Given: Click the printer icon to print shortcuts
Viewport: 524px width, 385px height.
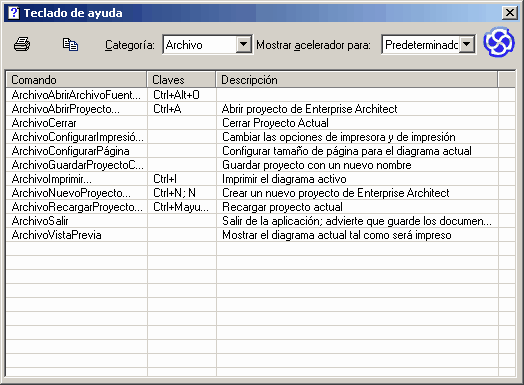Looking at the screenshot, I should click(22, 44).
